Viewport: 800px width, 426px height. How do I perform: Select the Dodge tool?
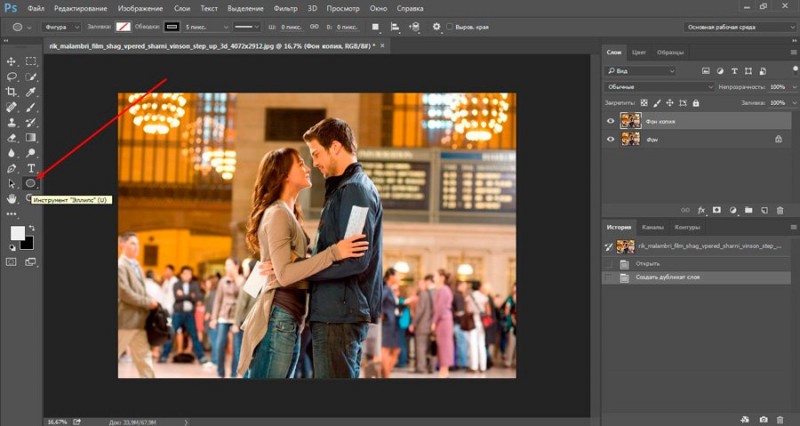(31, 153)
